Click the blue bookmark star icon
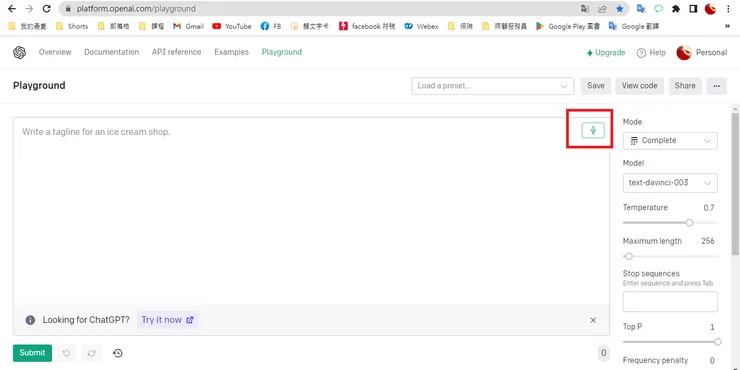Viewport: 740px width, 370px height. pyautogui.click(x=620, y=8)
